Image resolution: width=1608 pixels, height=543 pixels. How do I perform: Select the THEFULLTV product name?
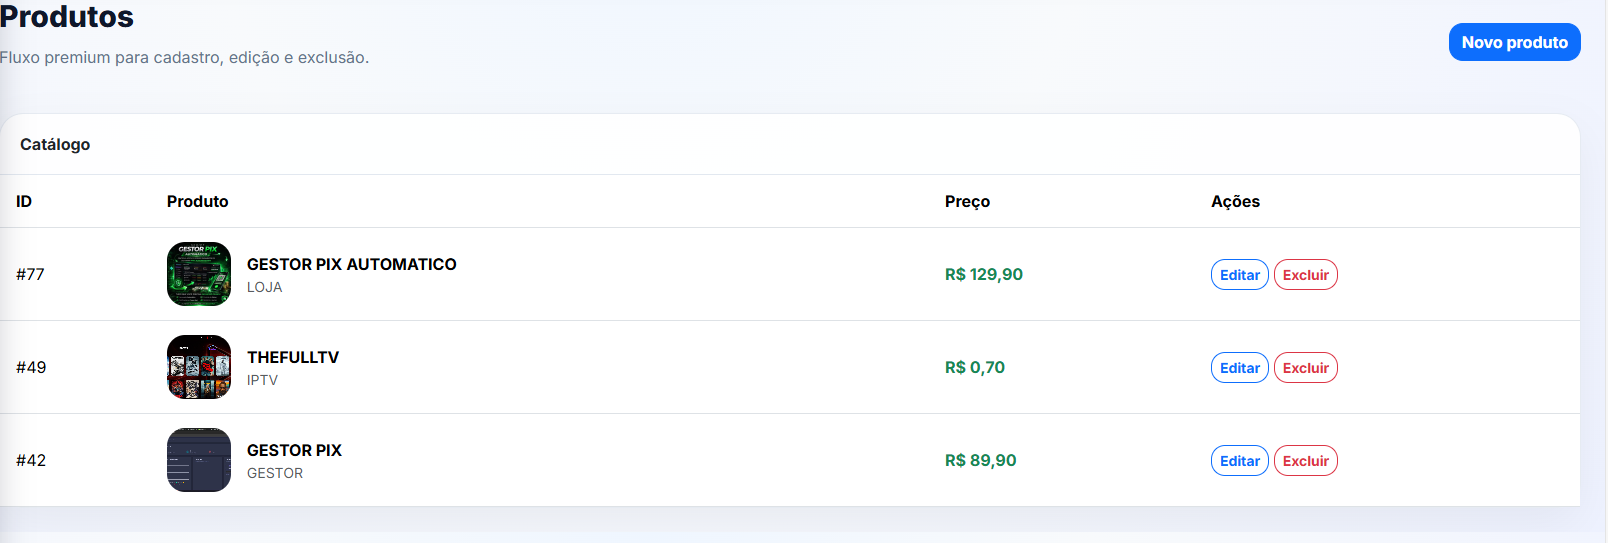click(x=293, y=357)
